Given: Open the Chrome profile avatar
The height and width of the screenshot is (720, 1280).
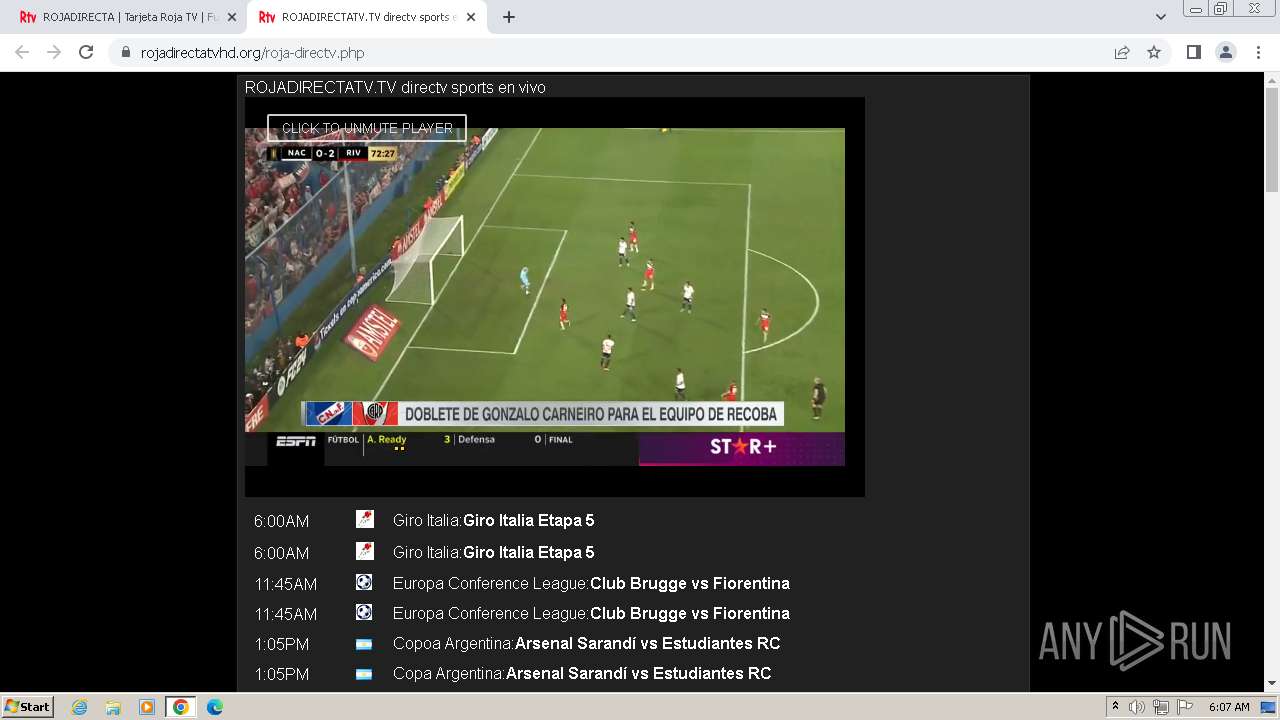Looking at the screenshot, I should coord(1226,53).
